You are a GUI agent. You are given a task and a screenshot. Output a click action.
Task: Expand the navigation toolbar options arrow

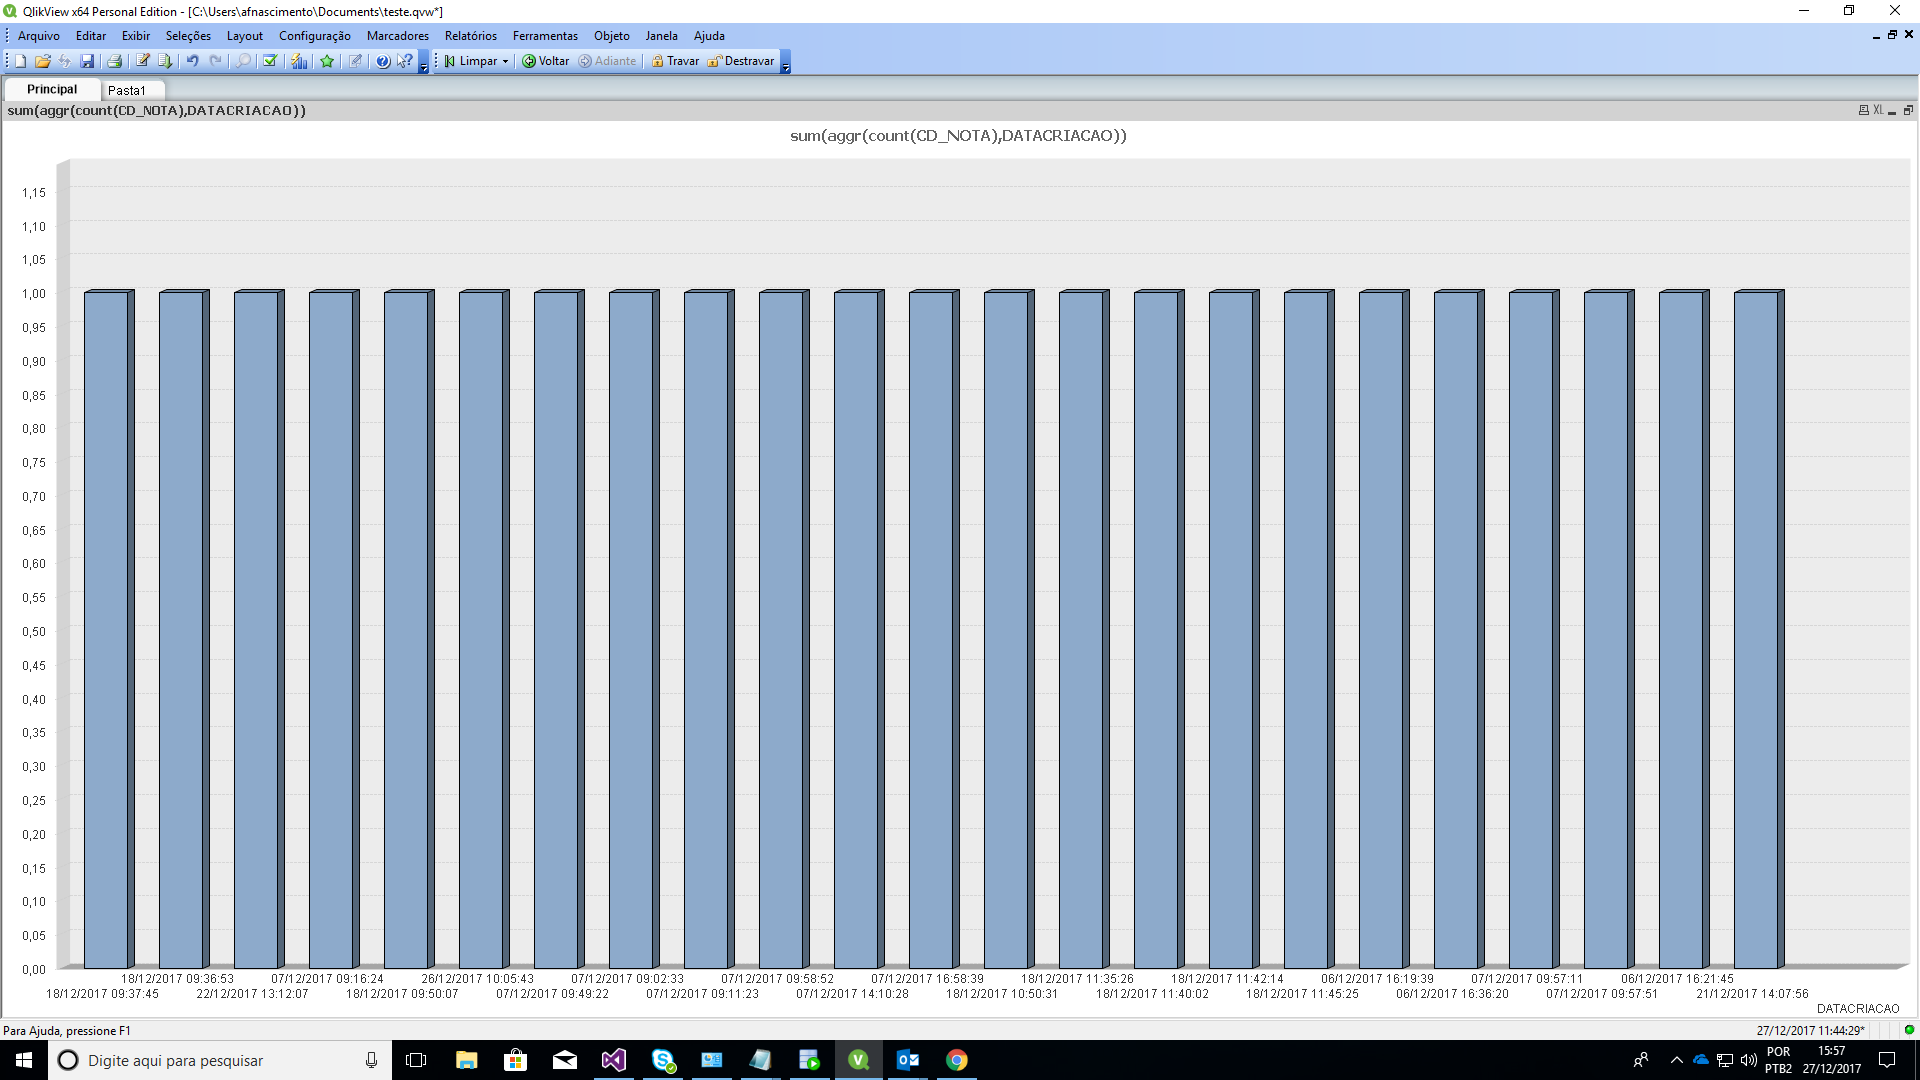(x=786, y=63)
